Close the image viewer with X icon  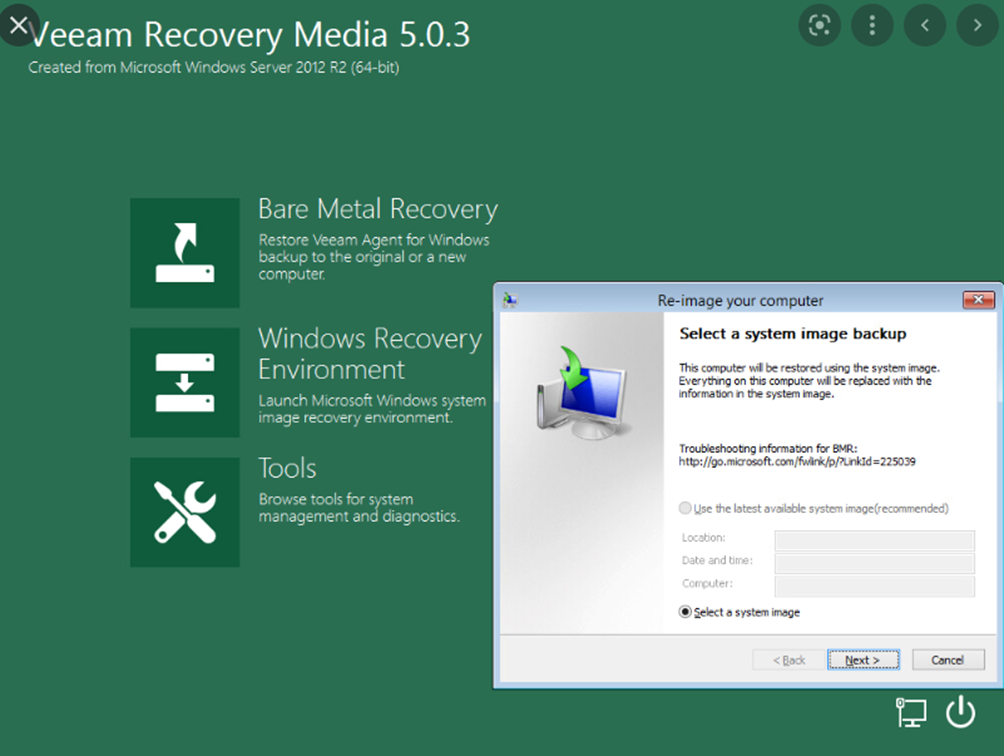click(x=19, y=25)
